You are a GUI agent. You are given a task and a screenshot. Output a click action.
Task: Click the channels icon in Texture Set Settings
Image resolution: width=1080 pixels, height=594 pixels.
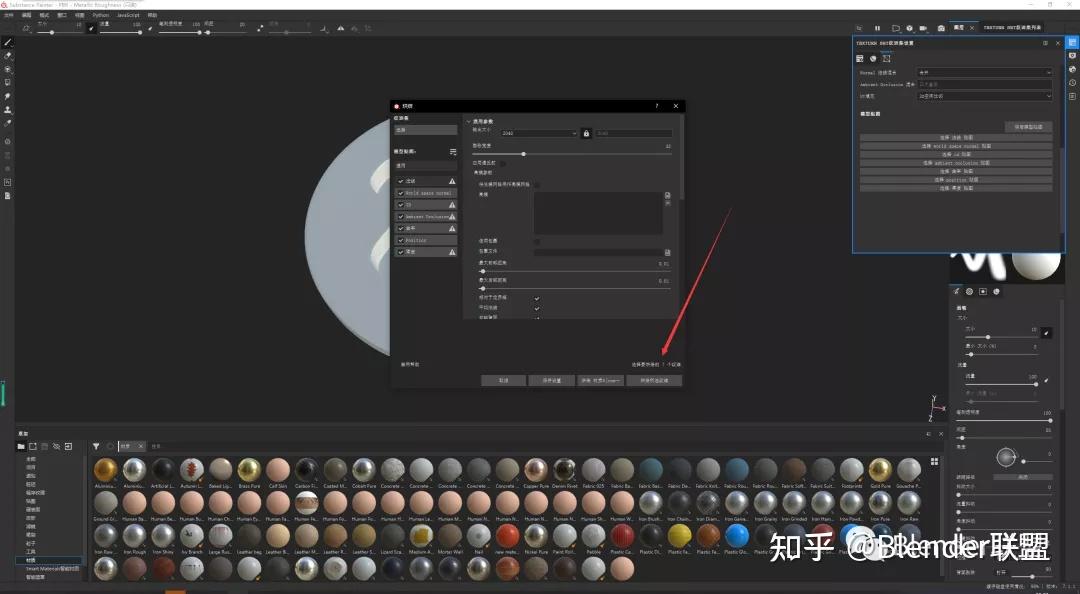(x=873, y=59)
